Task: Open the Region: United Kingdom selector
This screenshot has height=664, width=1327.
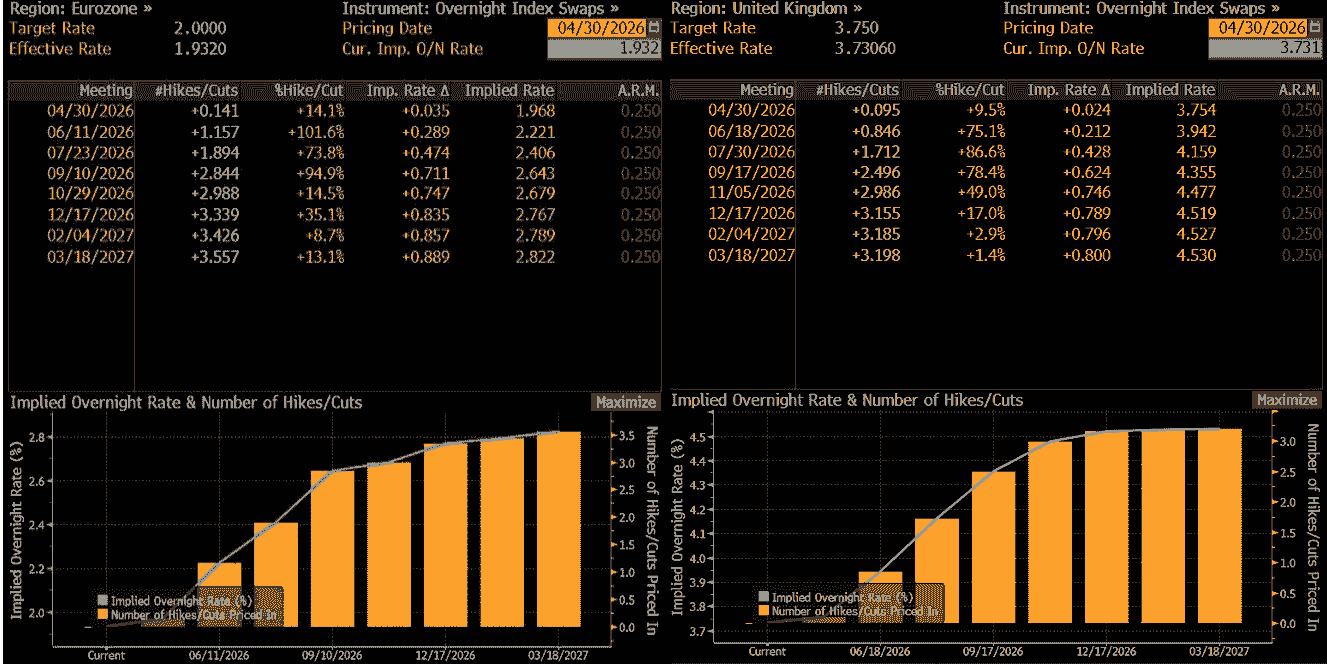Action: tap(766, 8)
